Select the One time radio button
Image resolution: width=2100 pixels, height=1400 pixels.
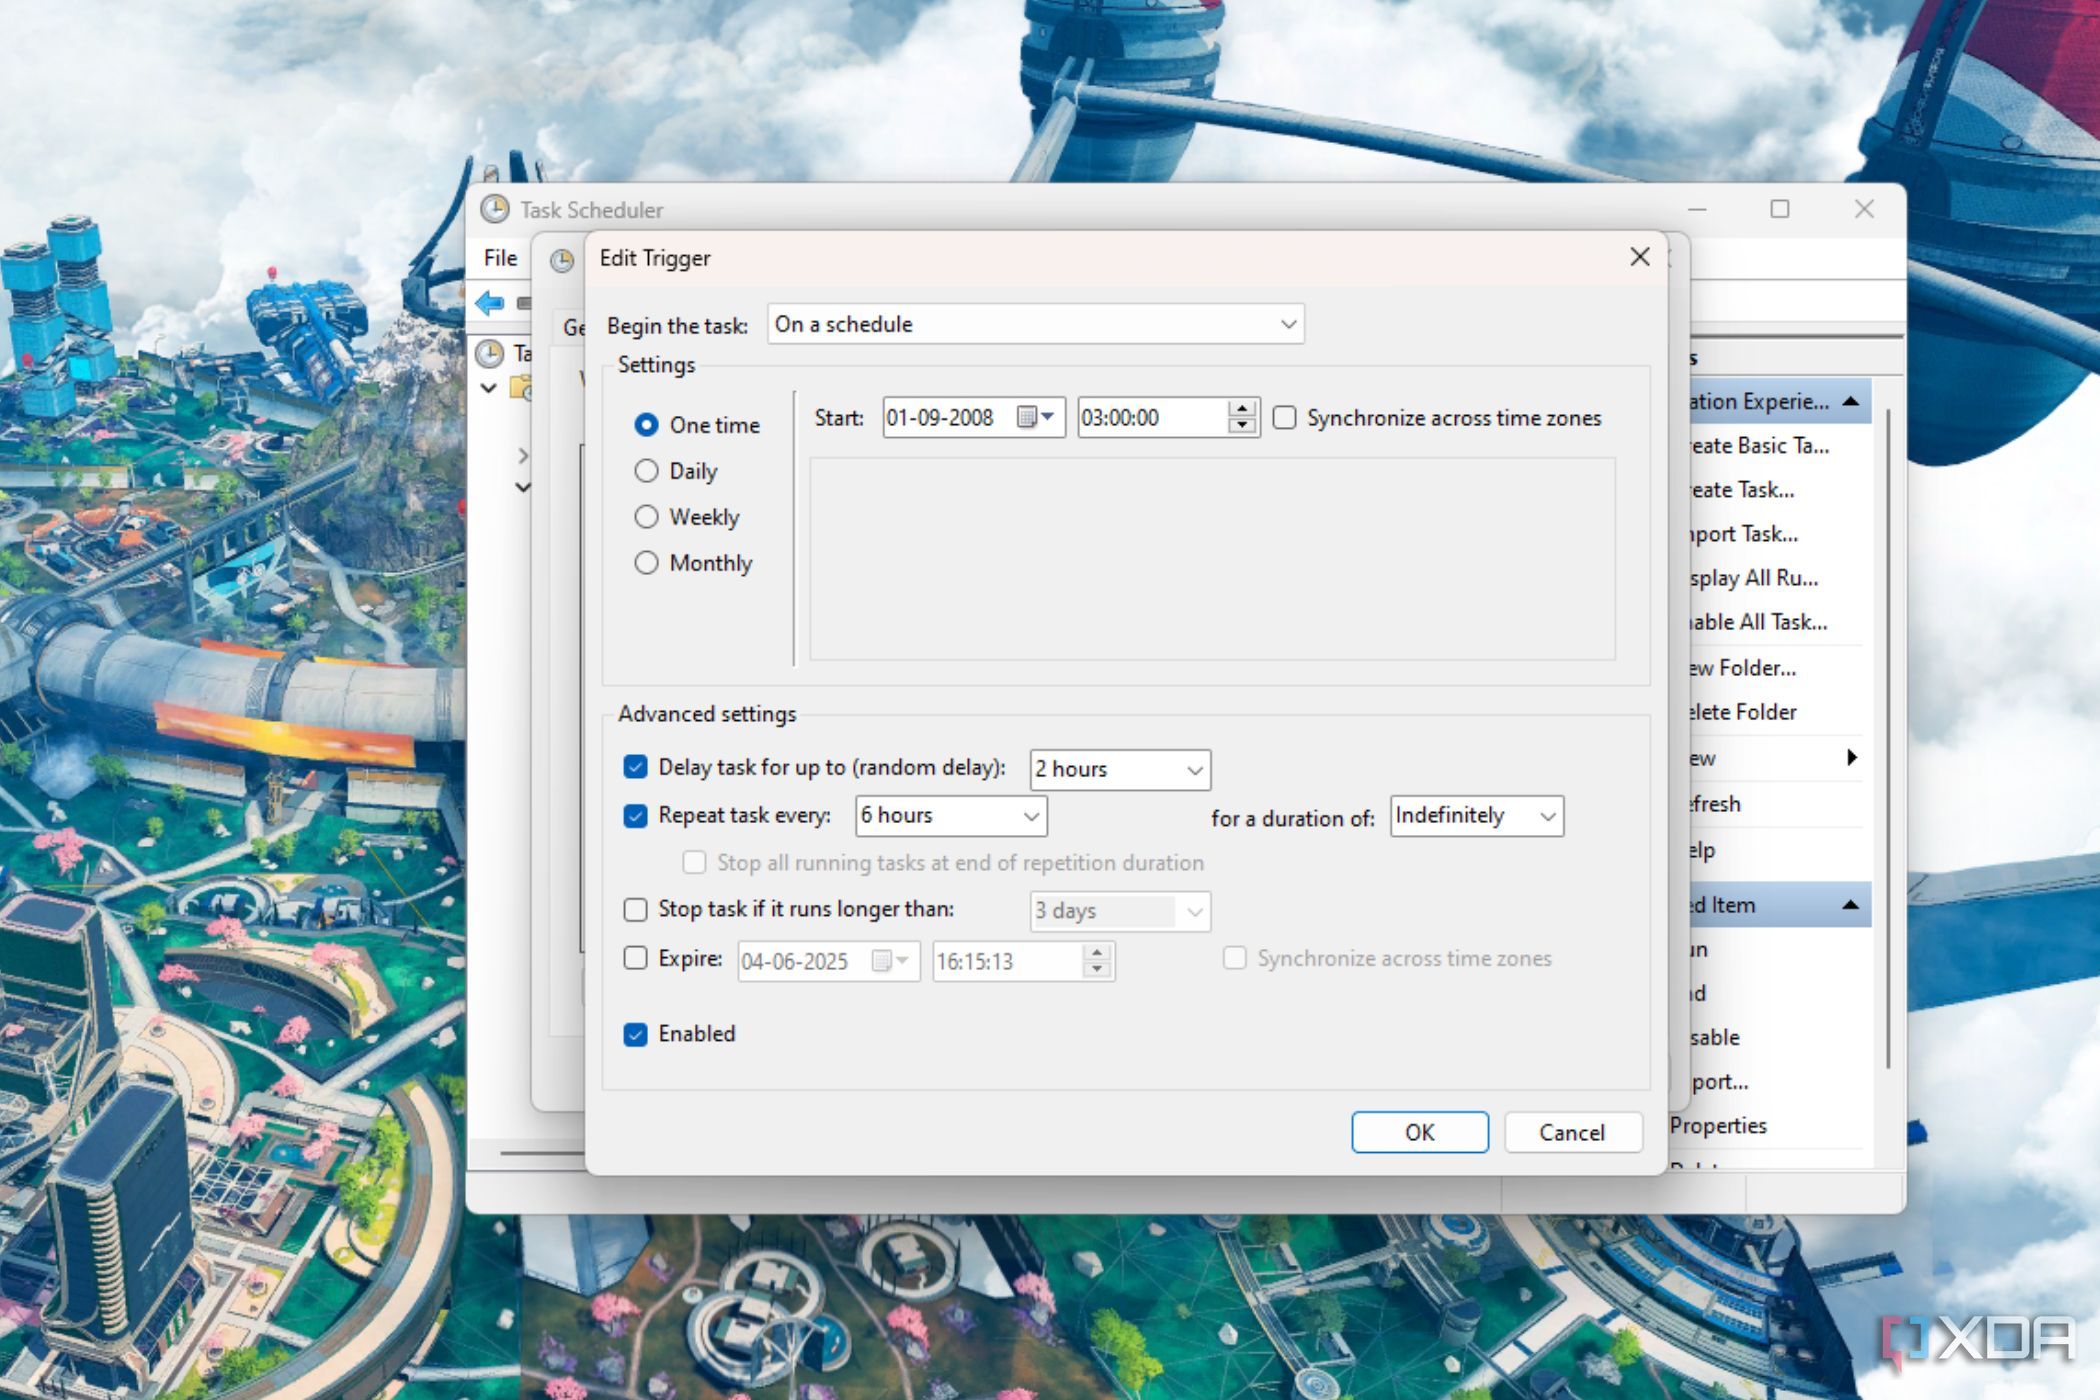647,423
